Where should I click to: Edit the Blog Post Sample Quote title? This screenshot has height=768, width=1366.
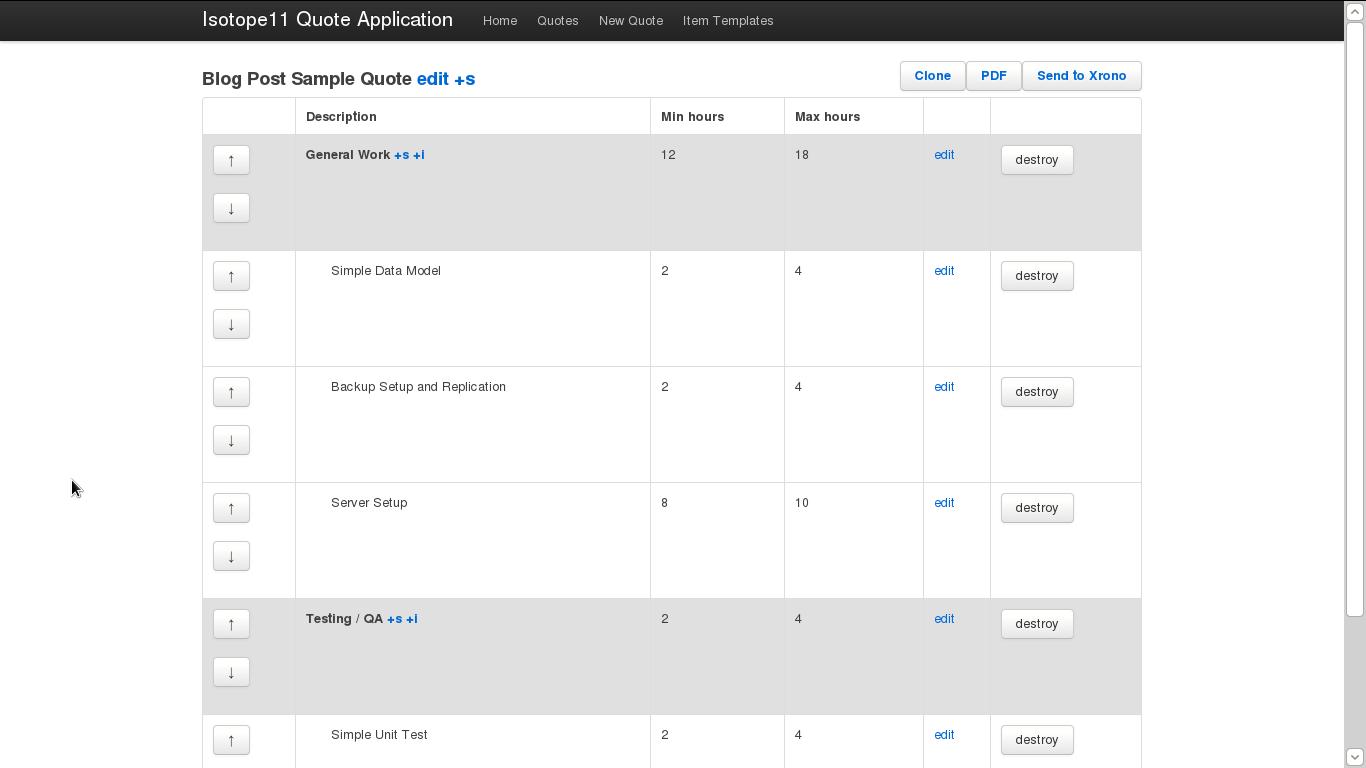pos(432,79)
